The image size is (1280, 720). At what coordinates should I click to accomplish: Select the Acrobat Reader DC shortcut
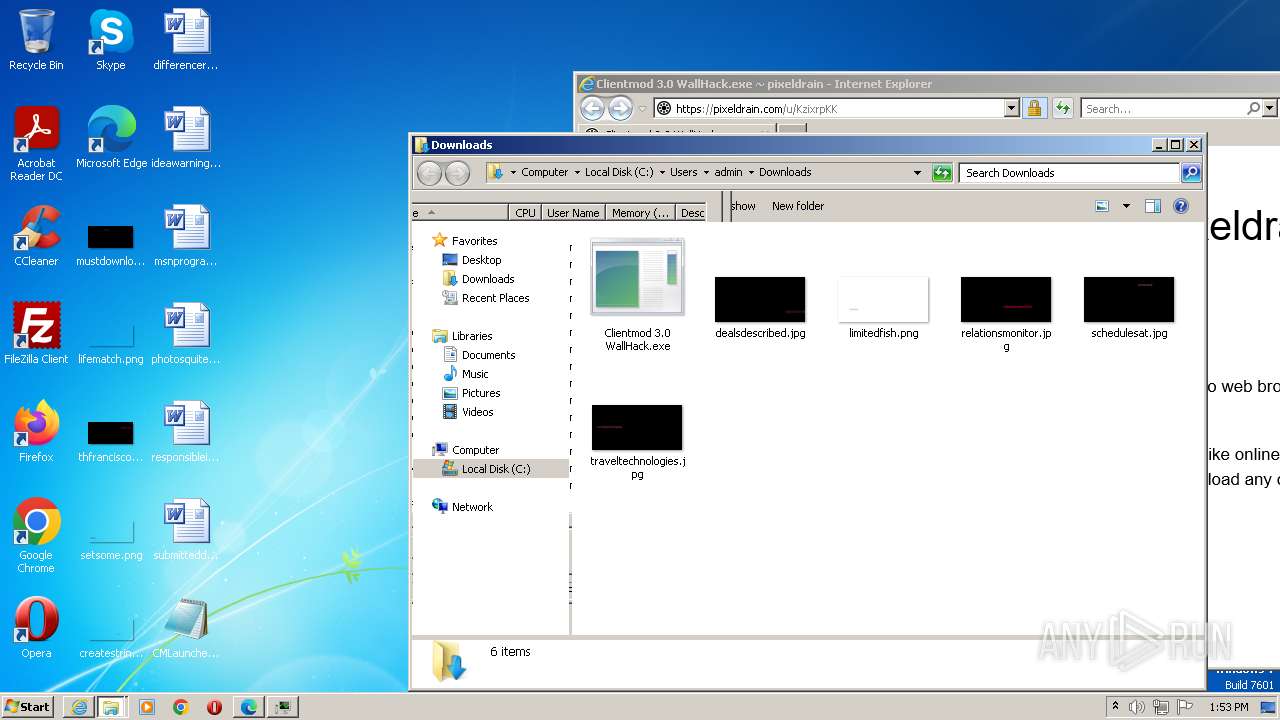tap(36, 144)
